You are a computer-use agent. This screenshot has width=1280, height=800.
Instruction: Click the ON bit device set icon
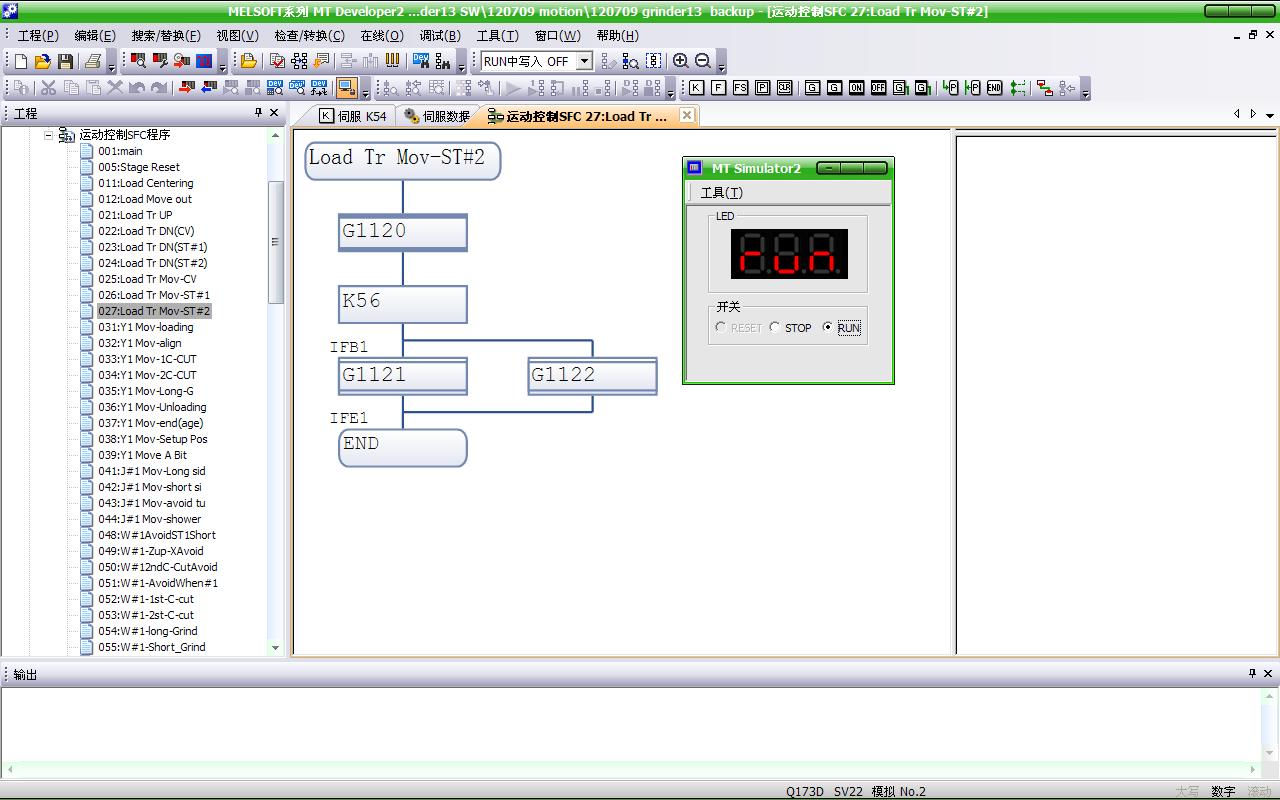tap(856, 88)
